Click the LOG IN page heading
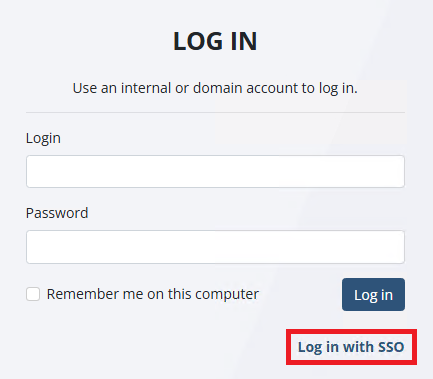The width and height of the screenshot is (433, 379). [215, 41]
